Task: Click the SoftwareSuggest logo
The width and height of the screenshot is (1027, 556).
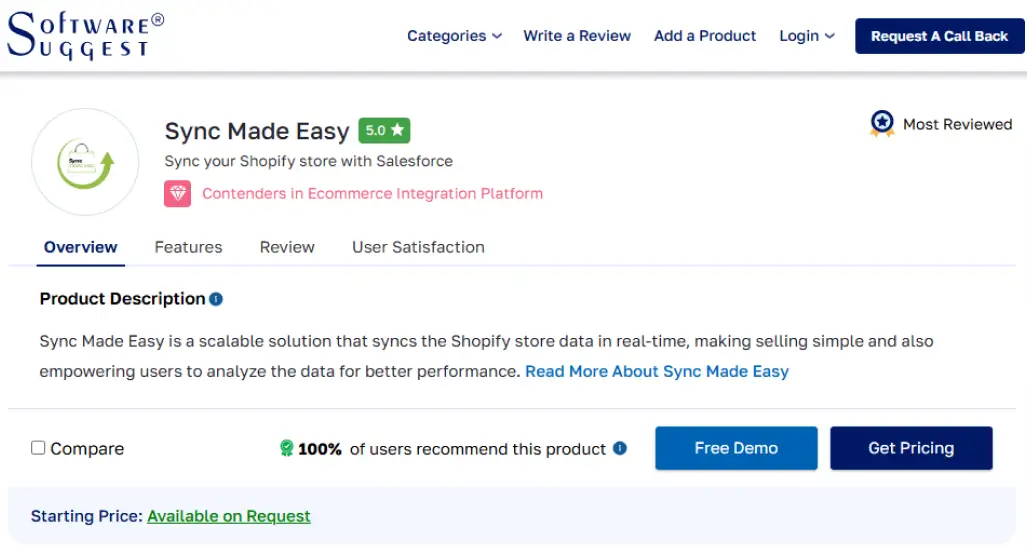Action: [x=86, y=36]
